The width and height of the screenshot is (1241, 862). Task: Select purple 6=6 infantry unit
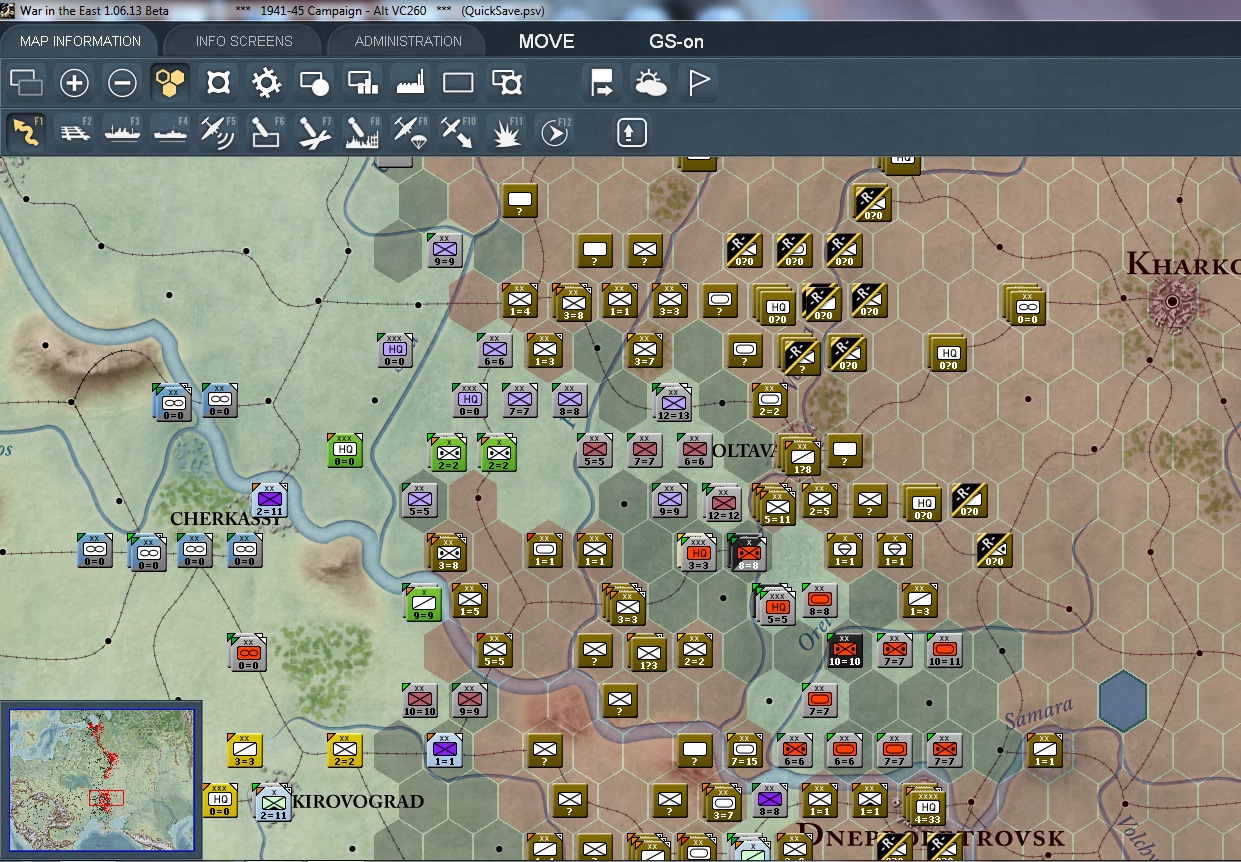pos(494,349)
